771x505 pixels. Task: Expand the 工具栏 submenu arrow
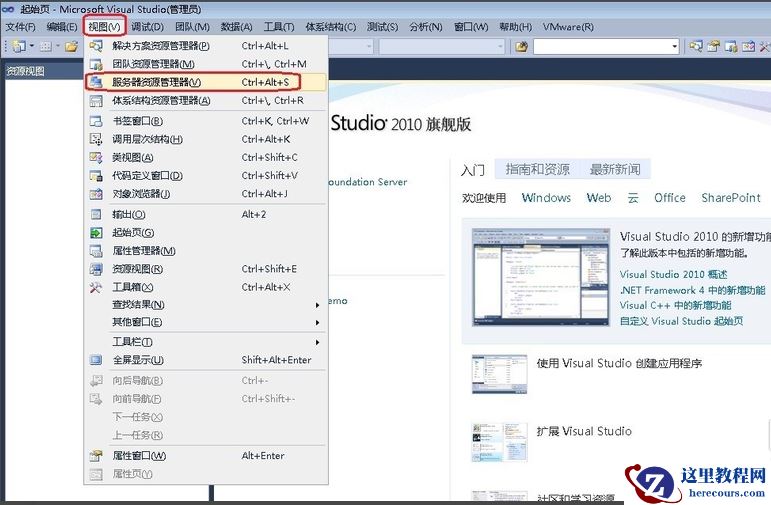tap(318, 342)
